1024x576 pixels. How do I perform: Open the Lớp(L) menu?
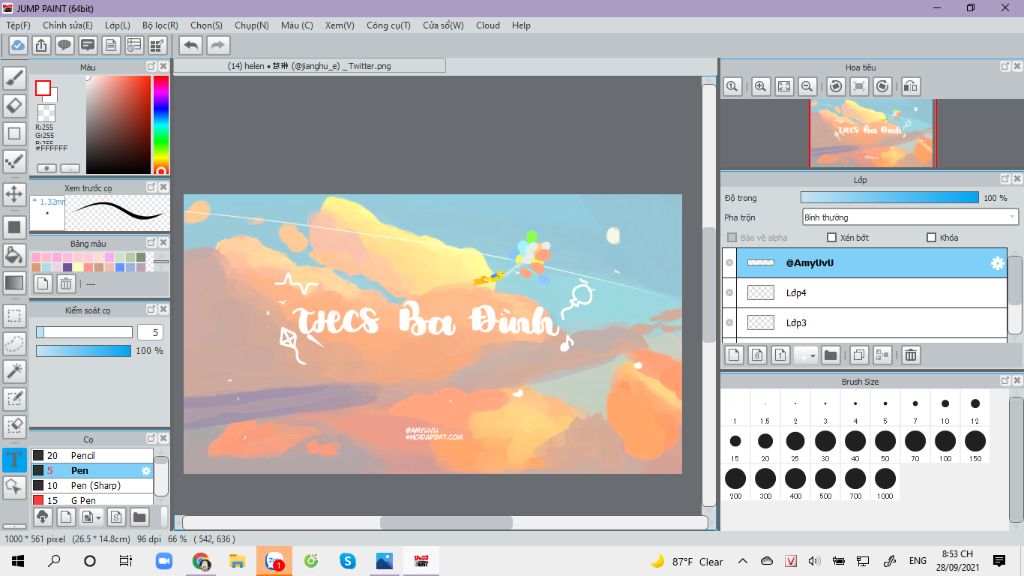point(118,25)
